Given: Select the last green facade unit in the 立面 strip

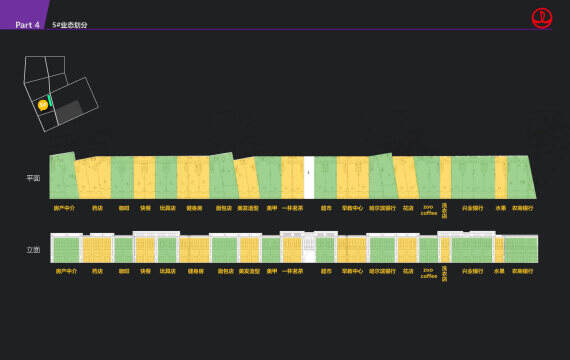Looking at the screenshot, I should (x=521, y=250).
